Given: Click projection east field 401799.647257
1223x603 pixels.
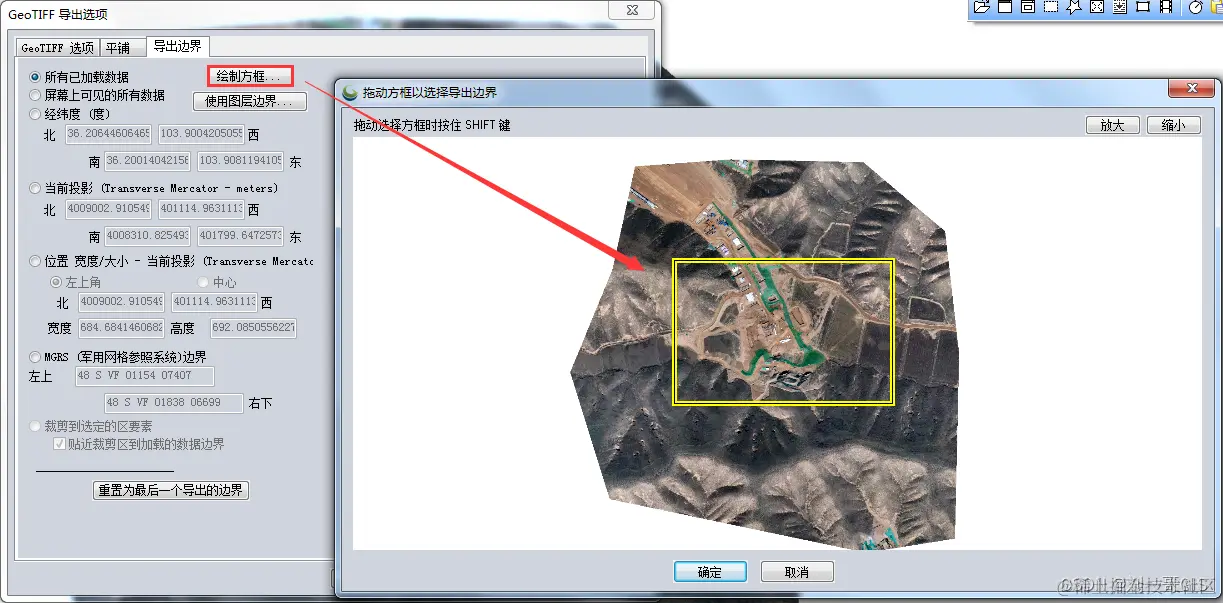Looking at the screenshot, I should [x=240, y=236].
